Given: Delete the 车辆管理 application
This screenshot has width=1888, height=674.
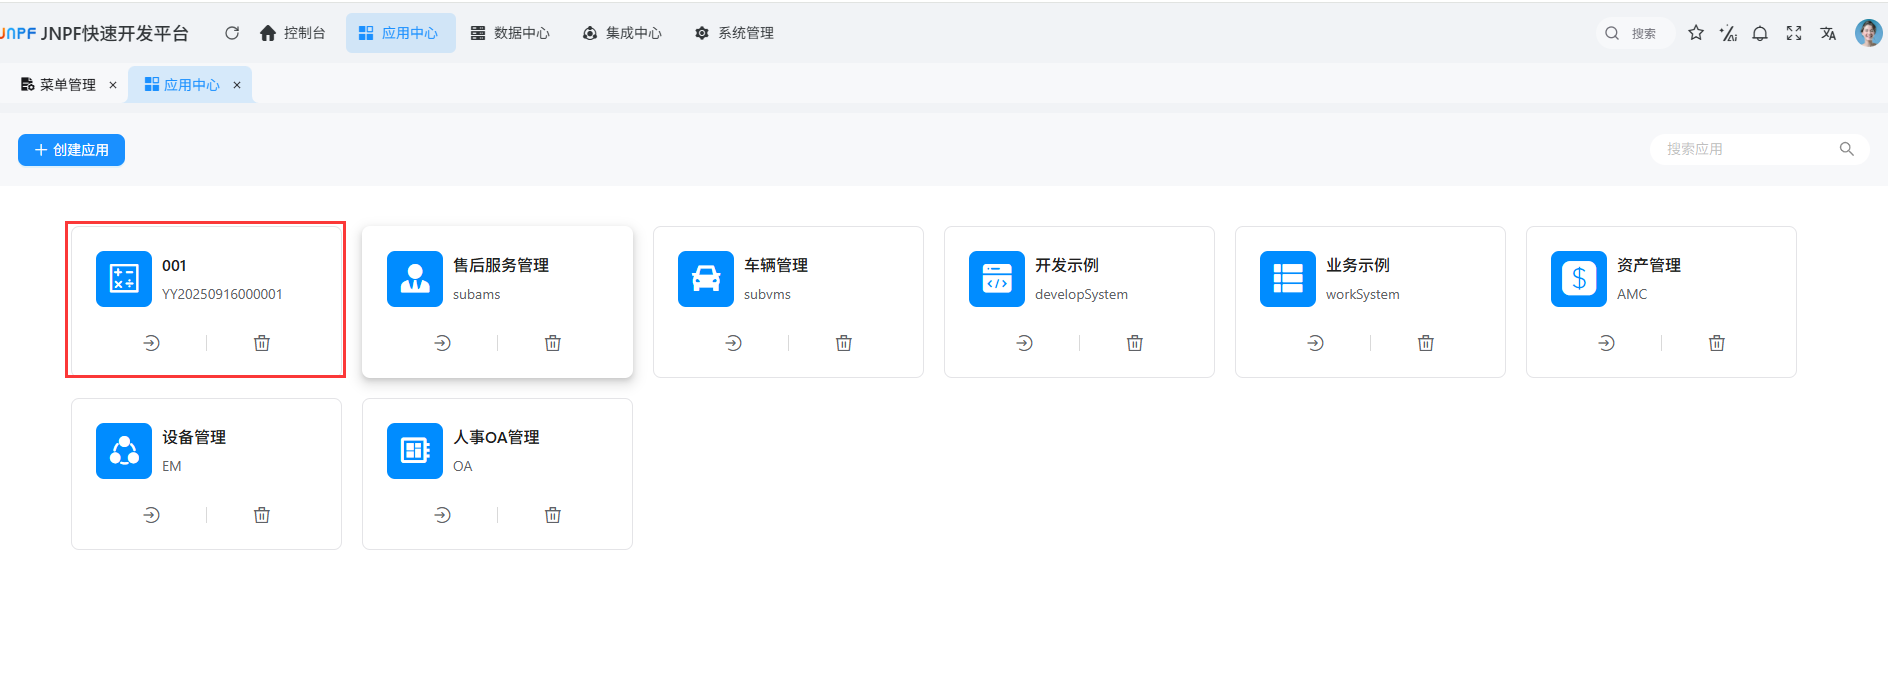Looking at the screenshot, I should (x=844, y=343).
